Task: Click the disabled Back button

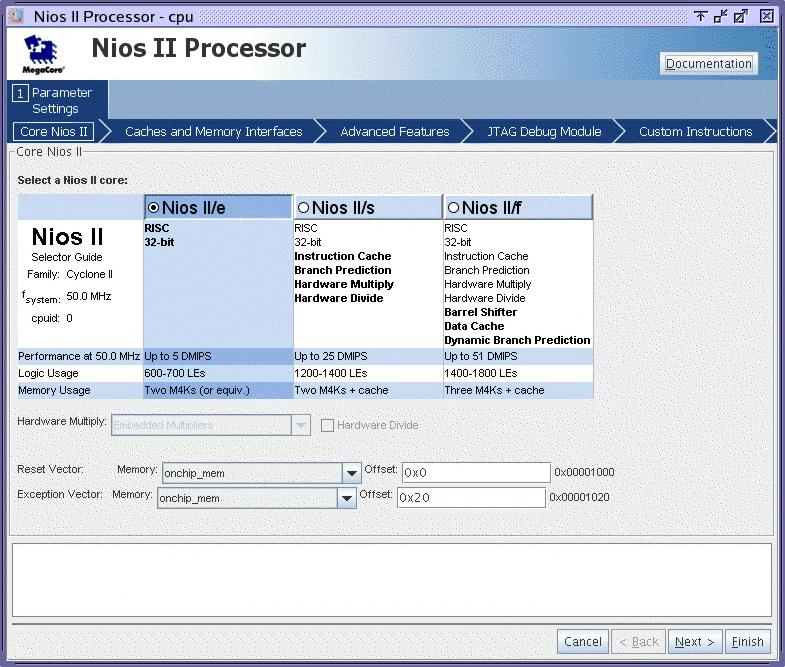Action: 638,641
